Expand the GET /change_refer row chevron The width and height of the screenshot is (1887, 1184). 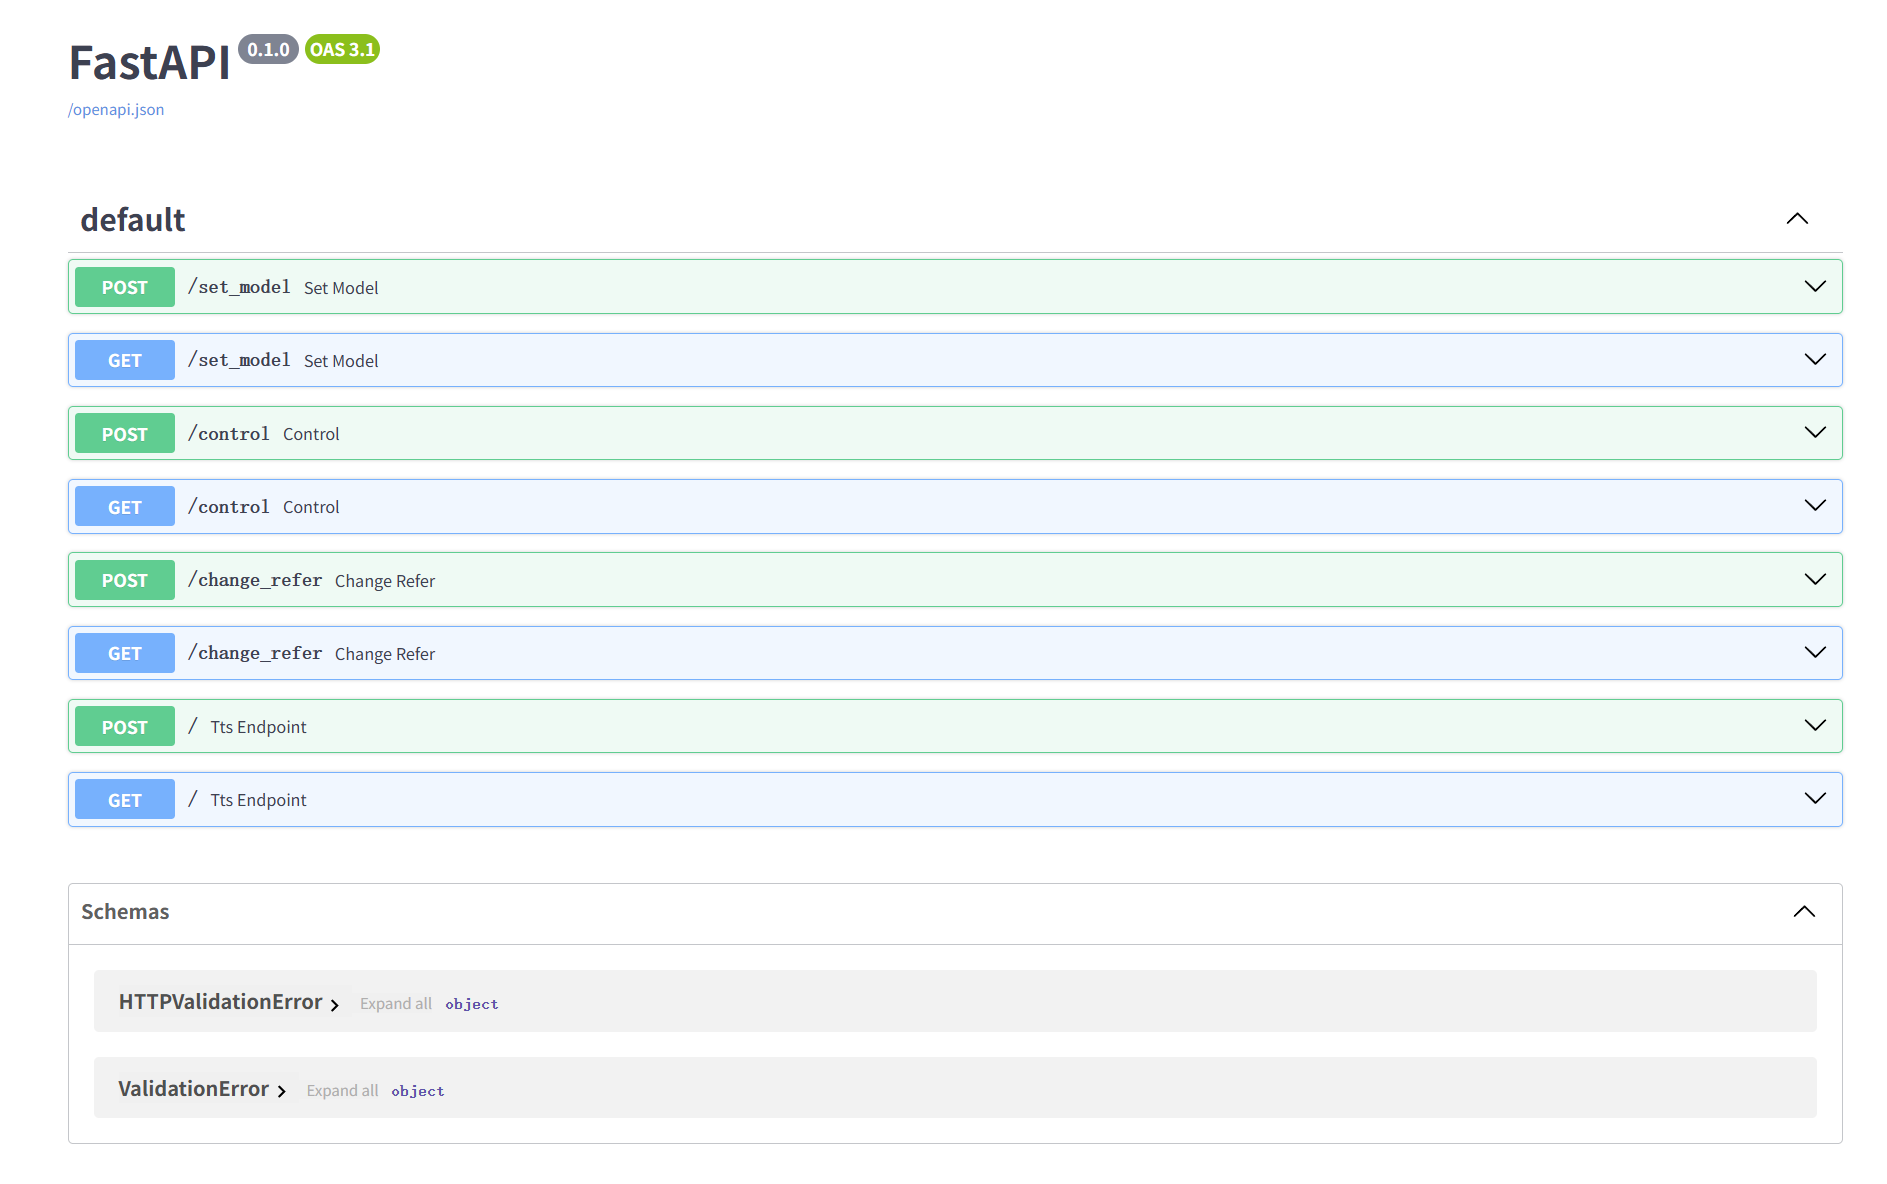coord(1815,652)
